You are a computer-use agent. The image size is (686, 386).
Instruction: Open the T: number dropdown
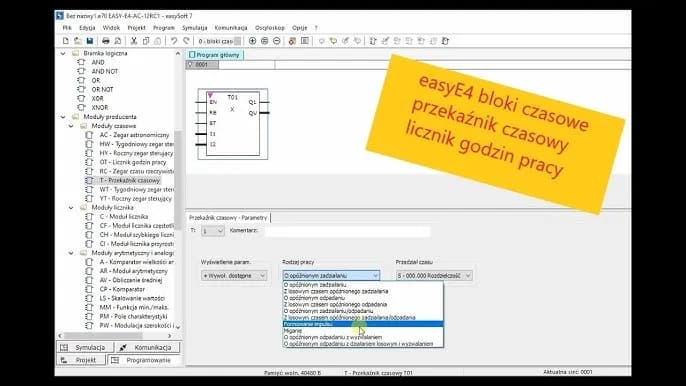click(213, 231)
